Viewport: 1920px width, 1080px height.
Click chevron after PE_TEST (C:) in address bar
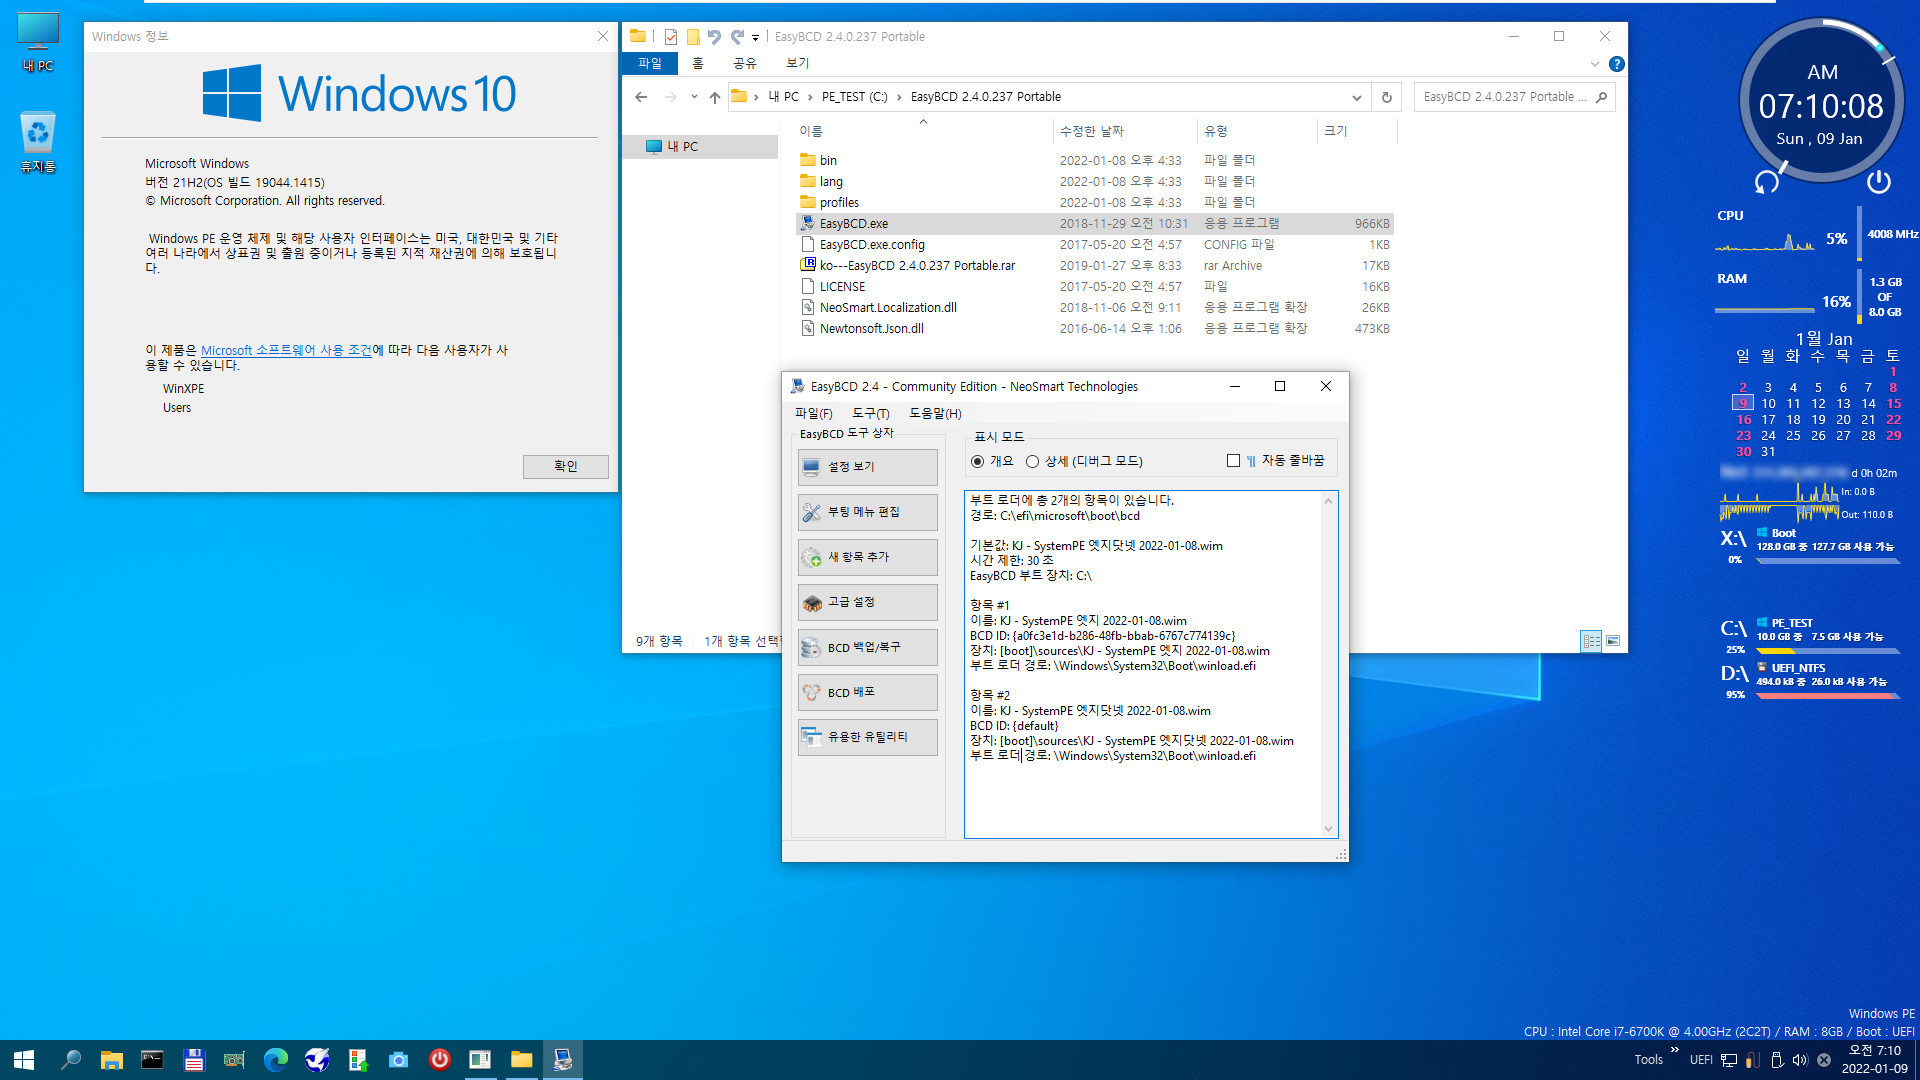pyautogui.click(x=899, y=97)
